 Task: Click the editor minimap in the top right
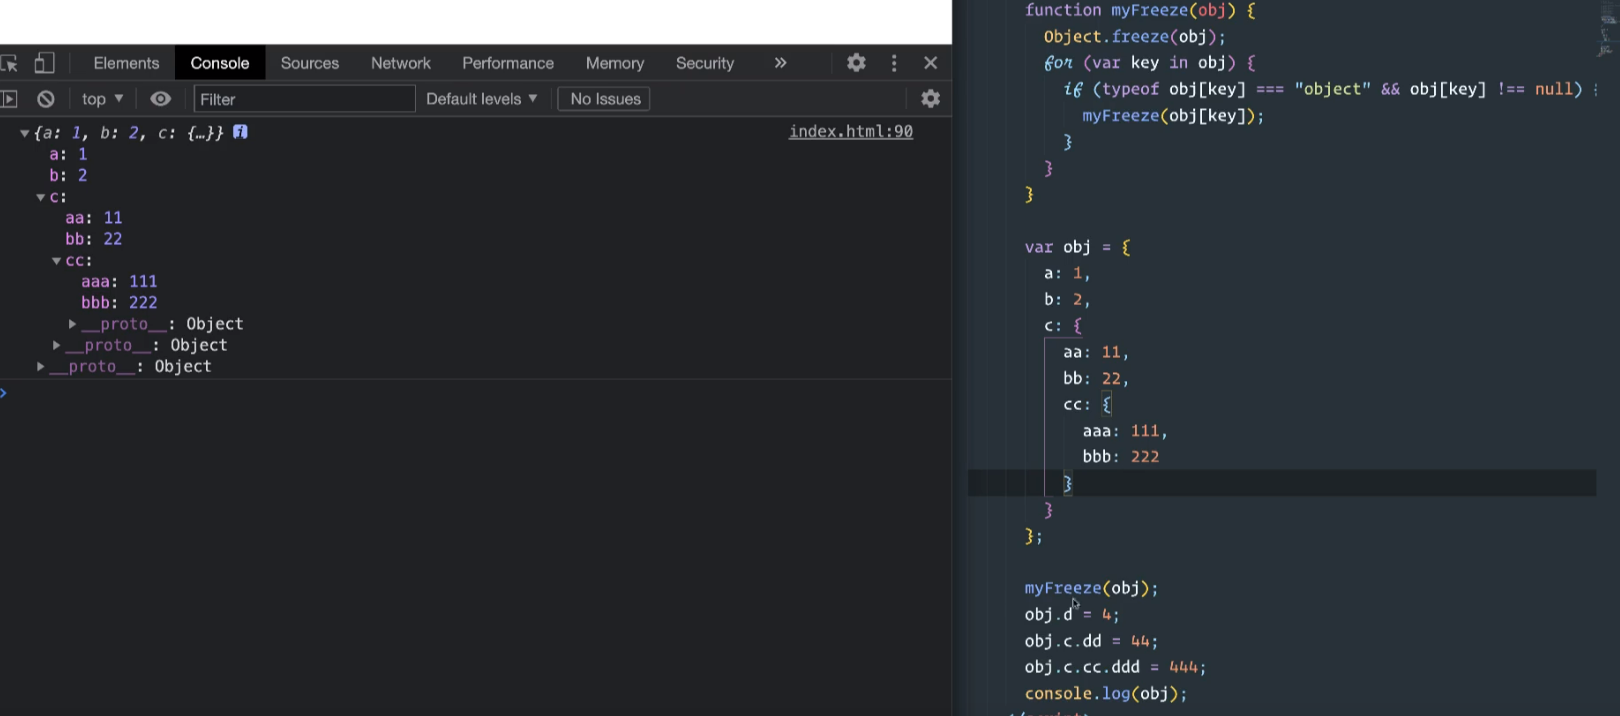click(x=1608, y=30)
